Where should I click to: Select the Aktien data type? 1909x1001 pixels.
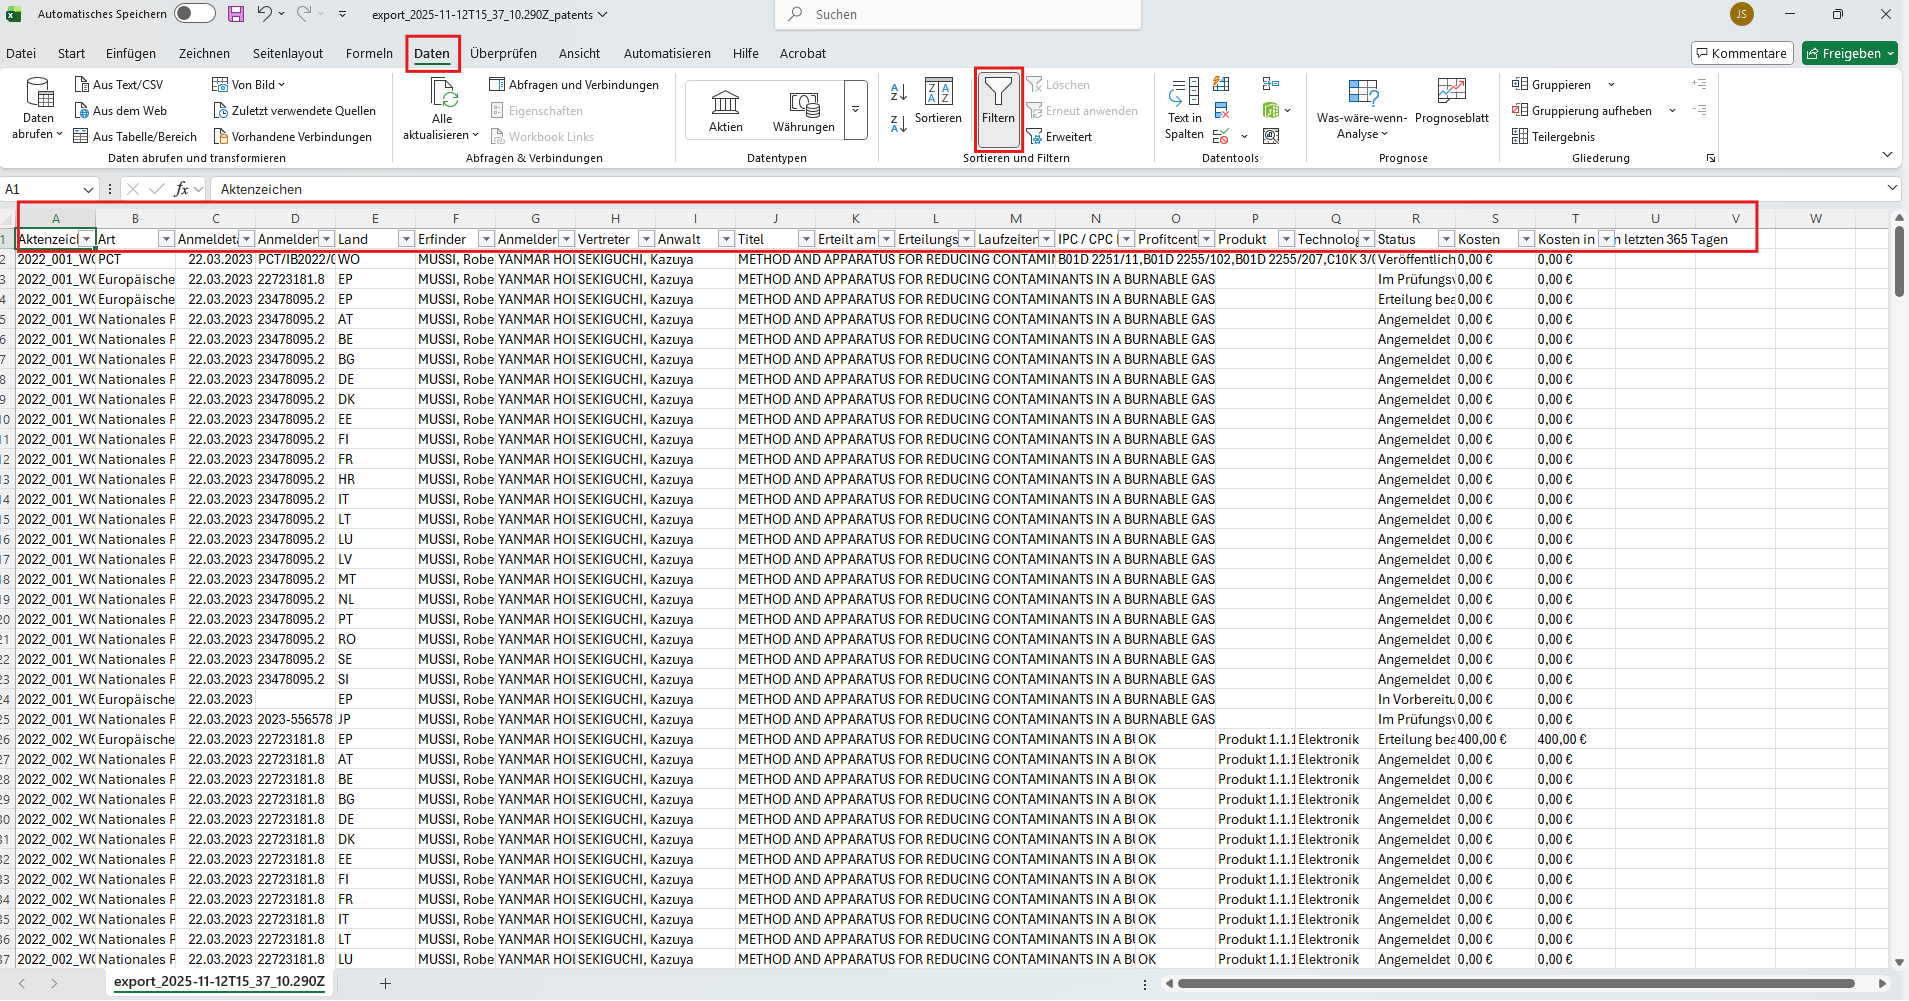726,110
